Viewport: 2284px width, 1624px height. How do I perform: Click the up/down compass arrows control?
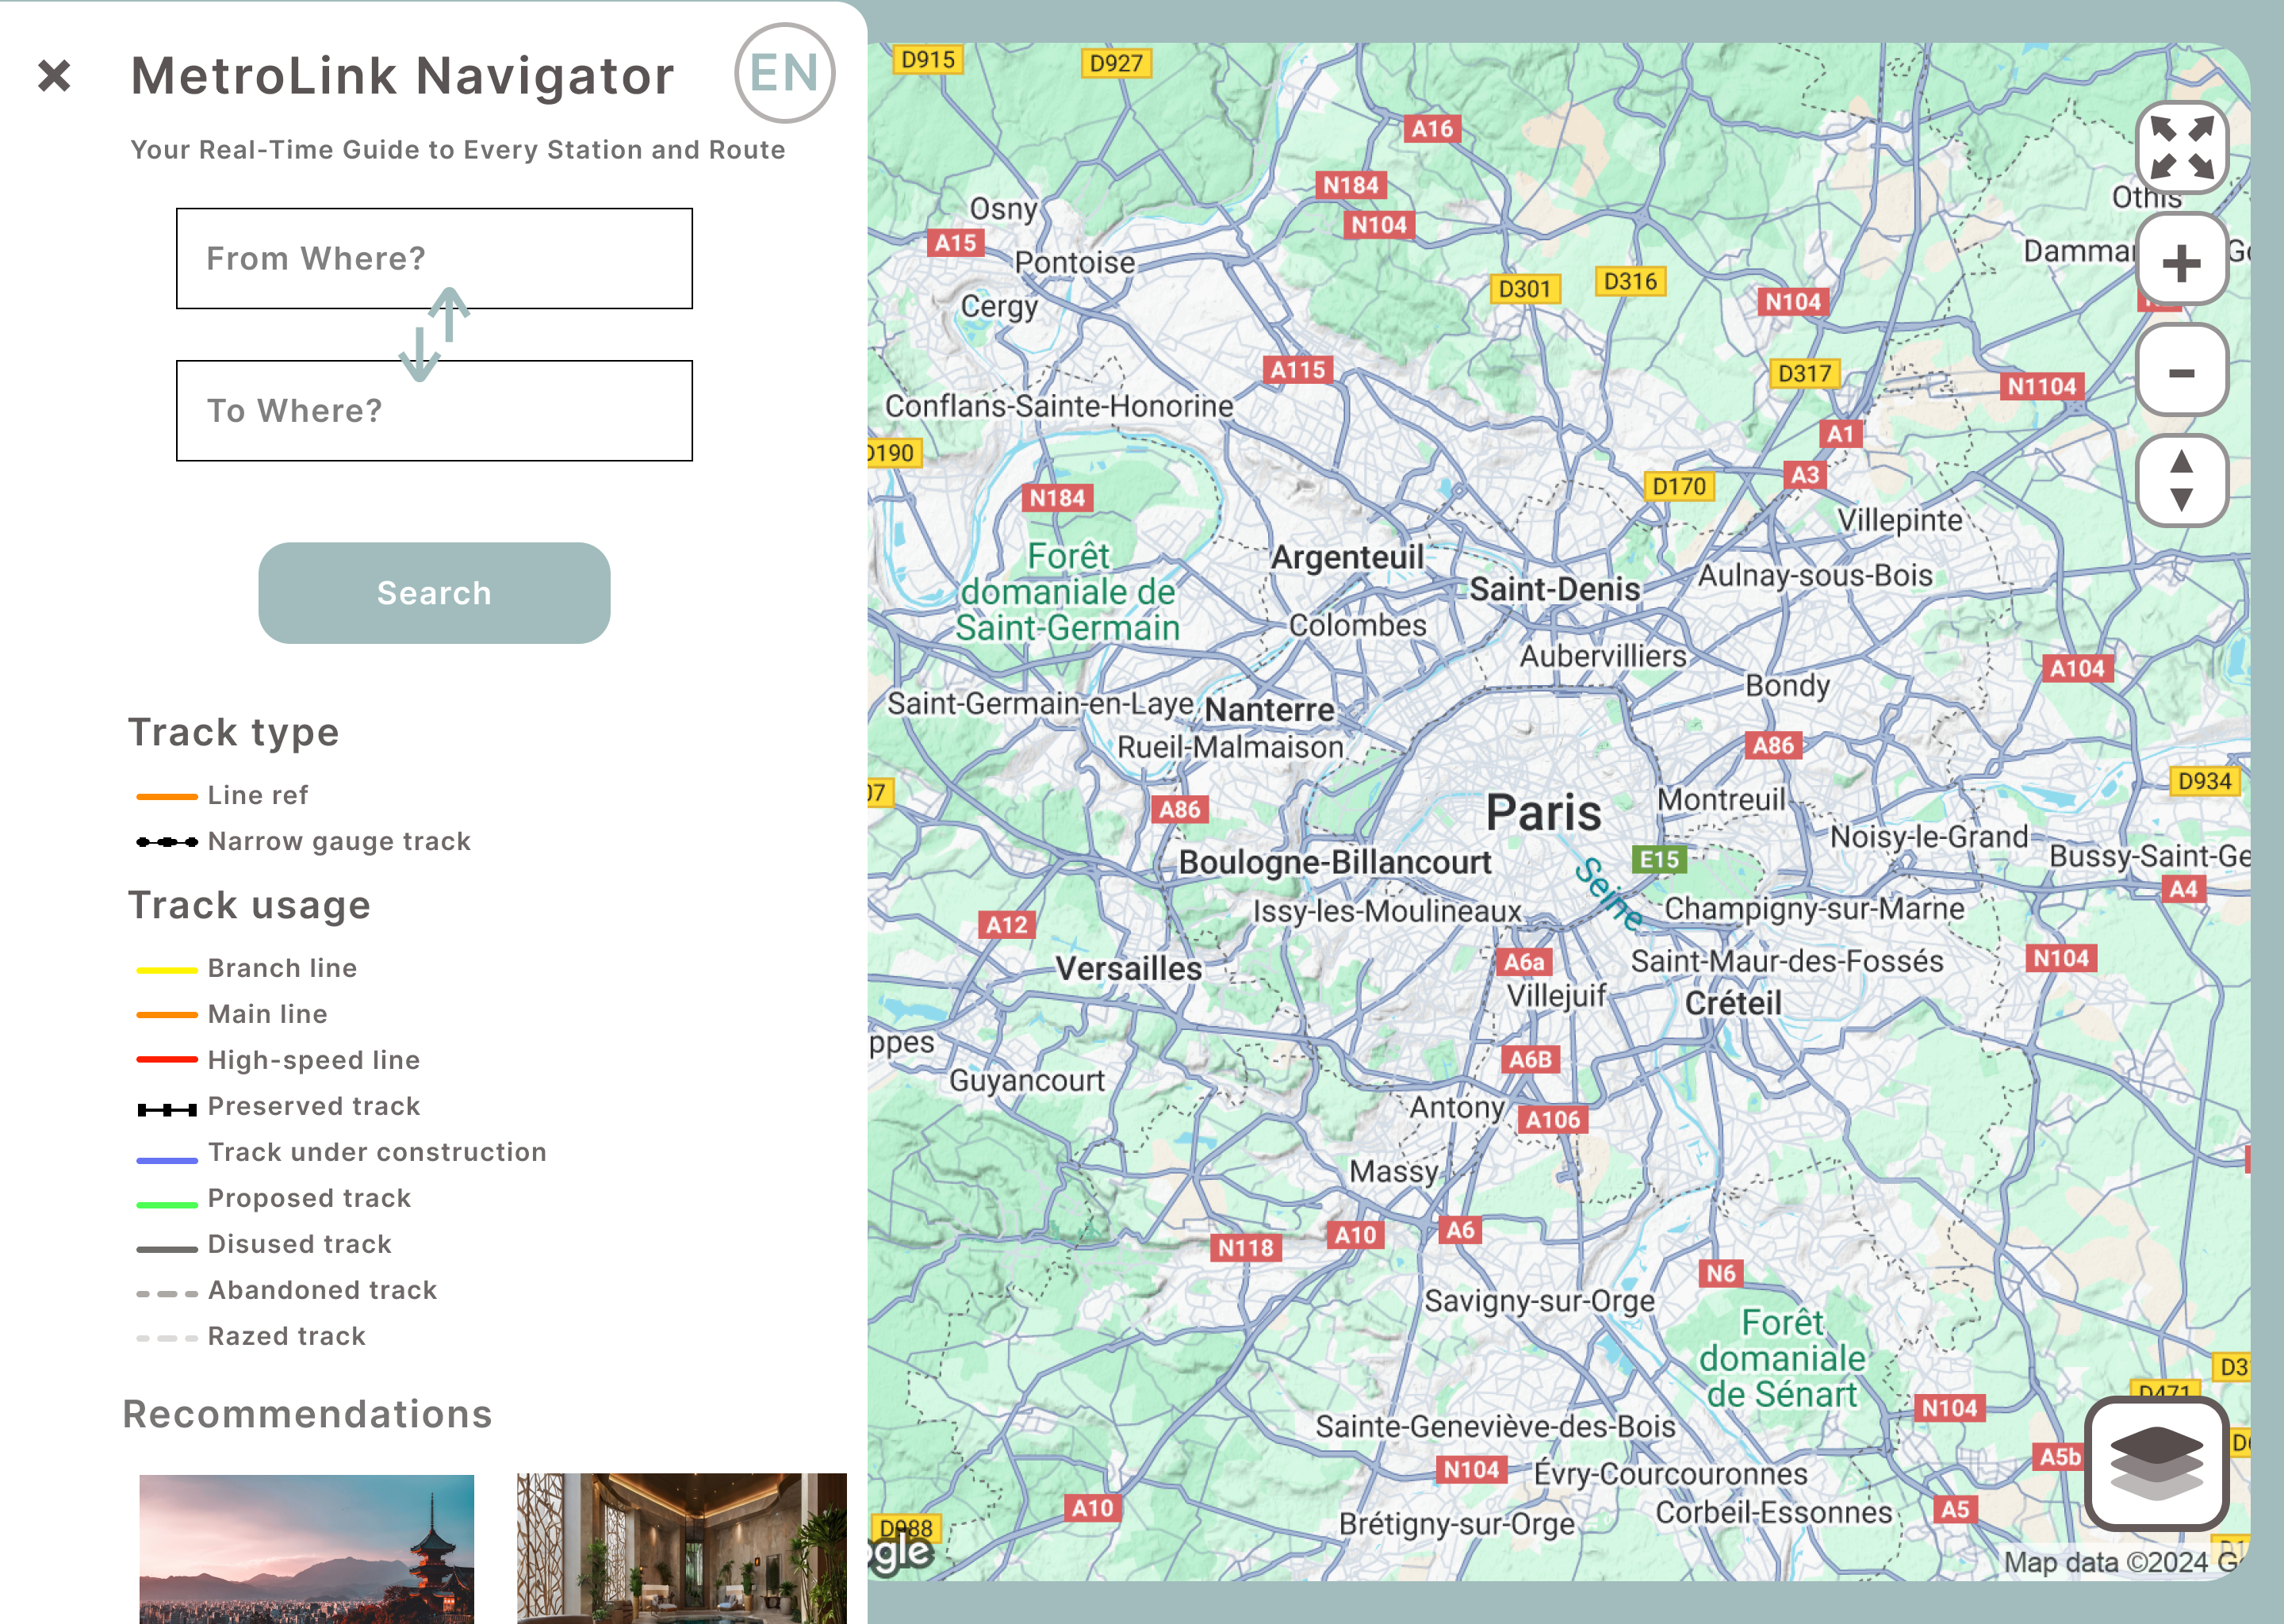2181,480
